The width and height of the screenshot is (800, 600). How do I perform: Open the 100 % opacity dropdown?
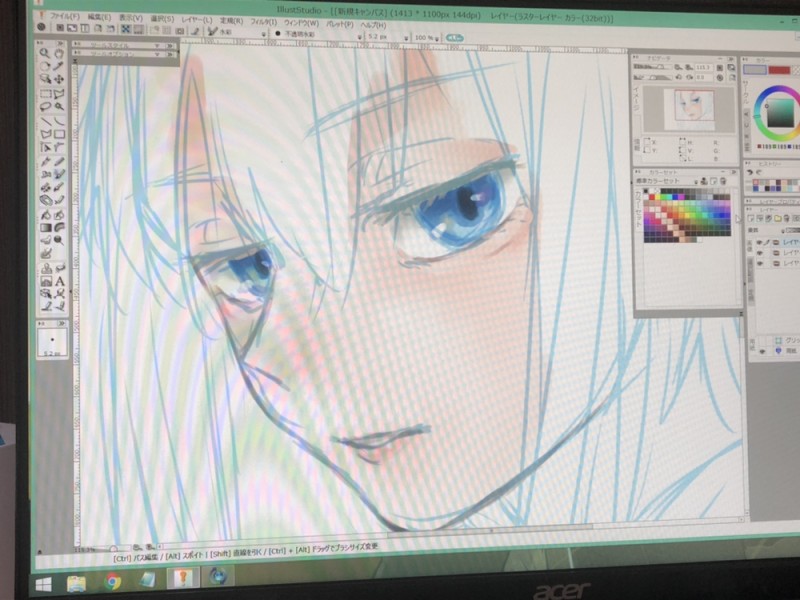pyautogui.click(x=437, y=39)
